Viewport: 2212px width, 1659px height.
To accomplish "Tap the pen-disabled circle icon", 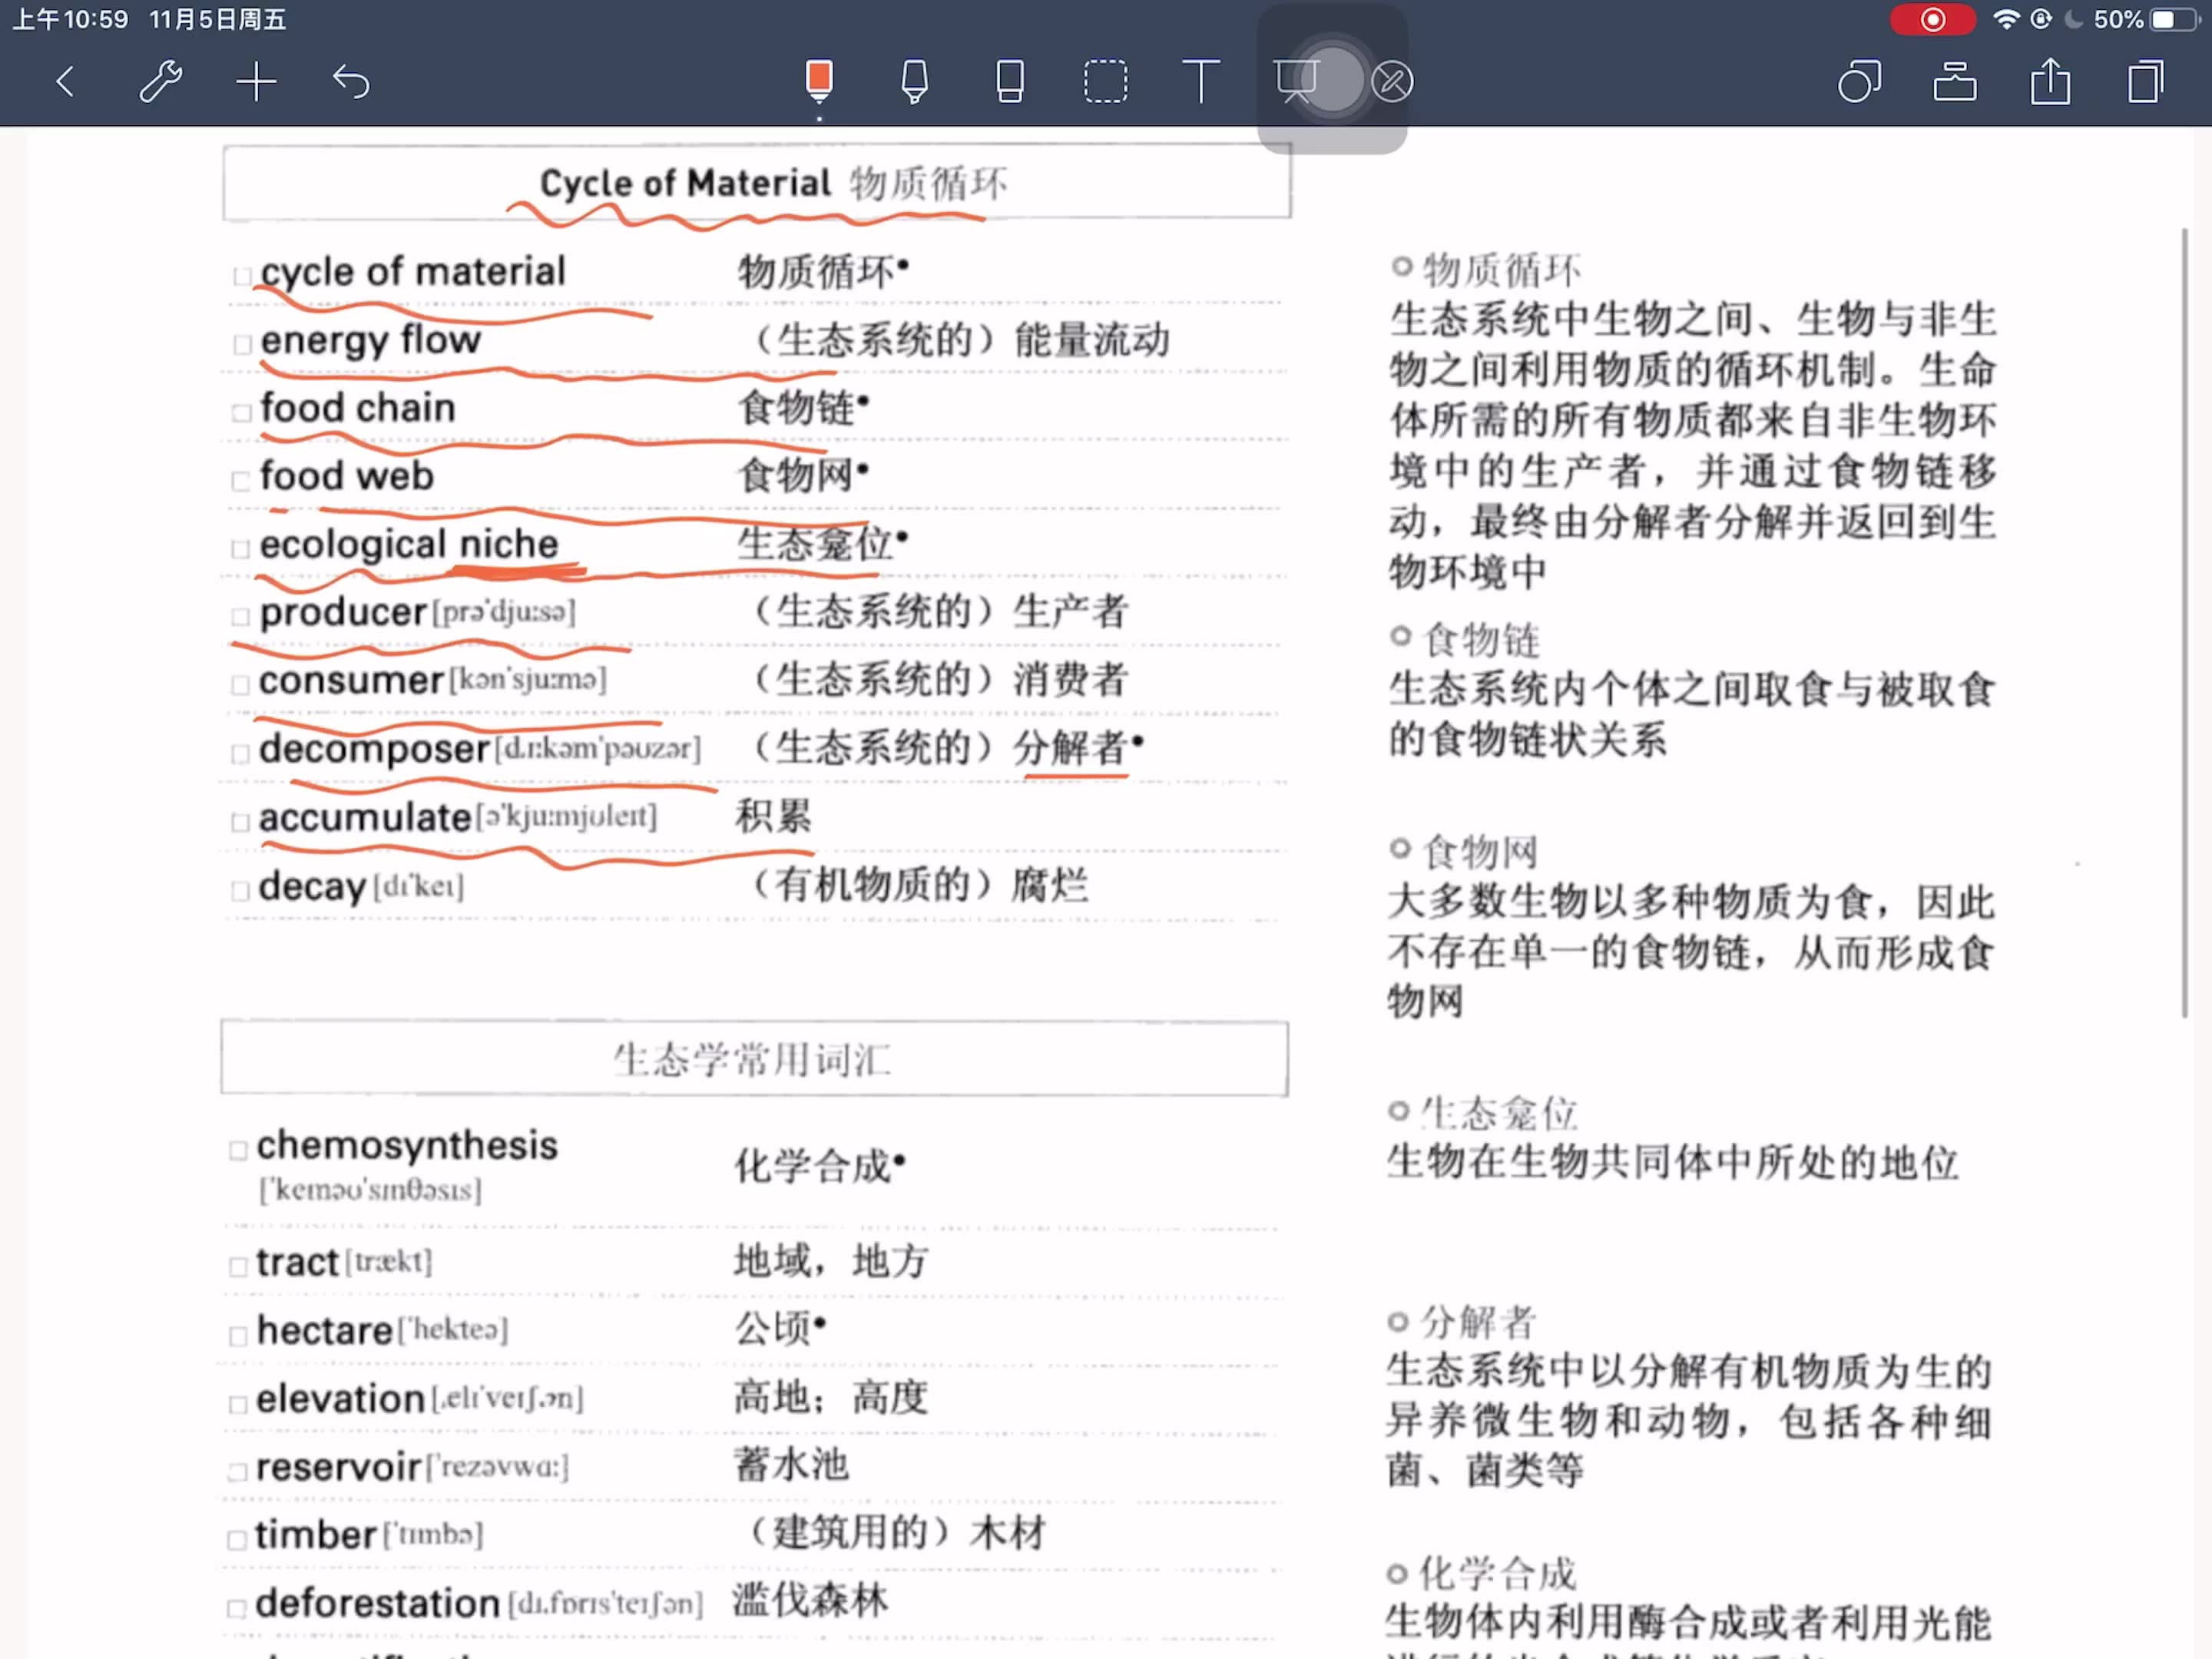I will click(x=1393, y=82).
